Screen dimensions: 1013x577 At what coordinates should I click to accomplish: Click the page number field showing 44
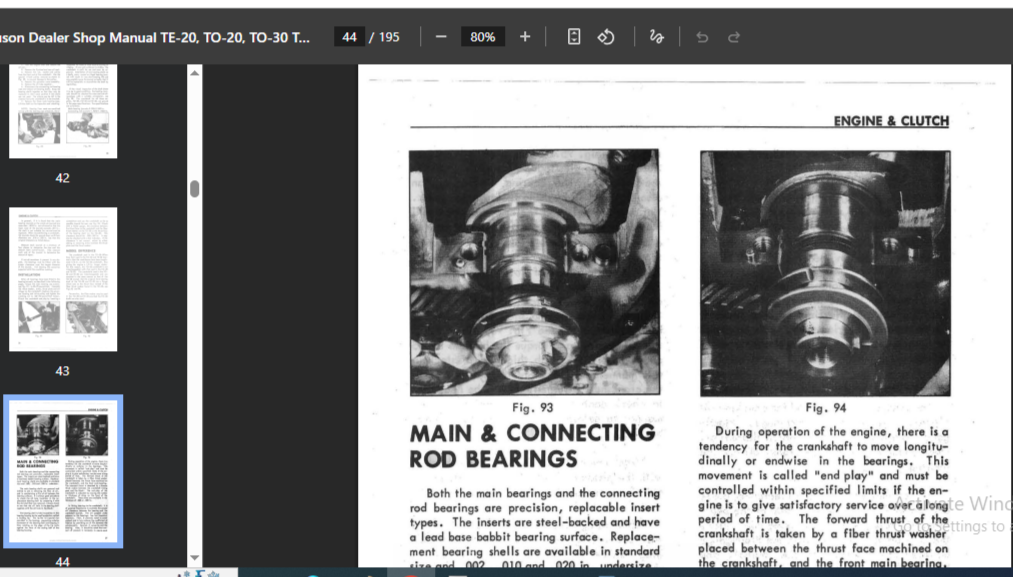[349, 37]
